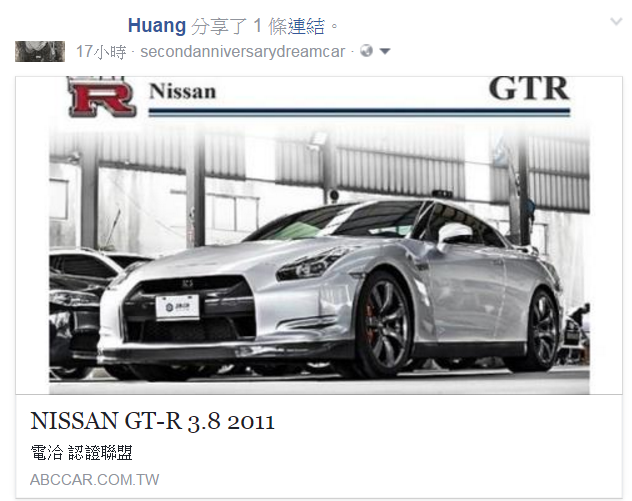Click the secondanniversarydreamcar source link

point(243,52)
